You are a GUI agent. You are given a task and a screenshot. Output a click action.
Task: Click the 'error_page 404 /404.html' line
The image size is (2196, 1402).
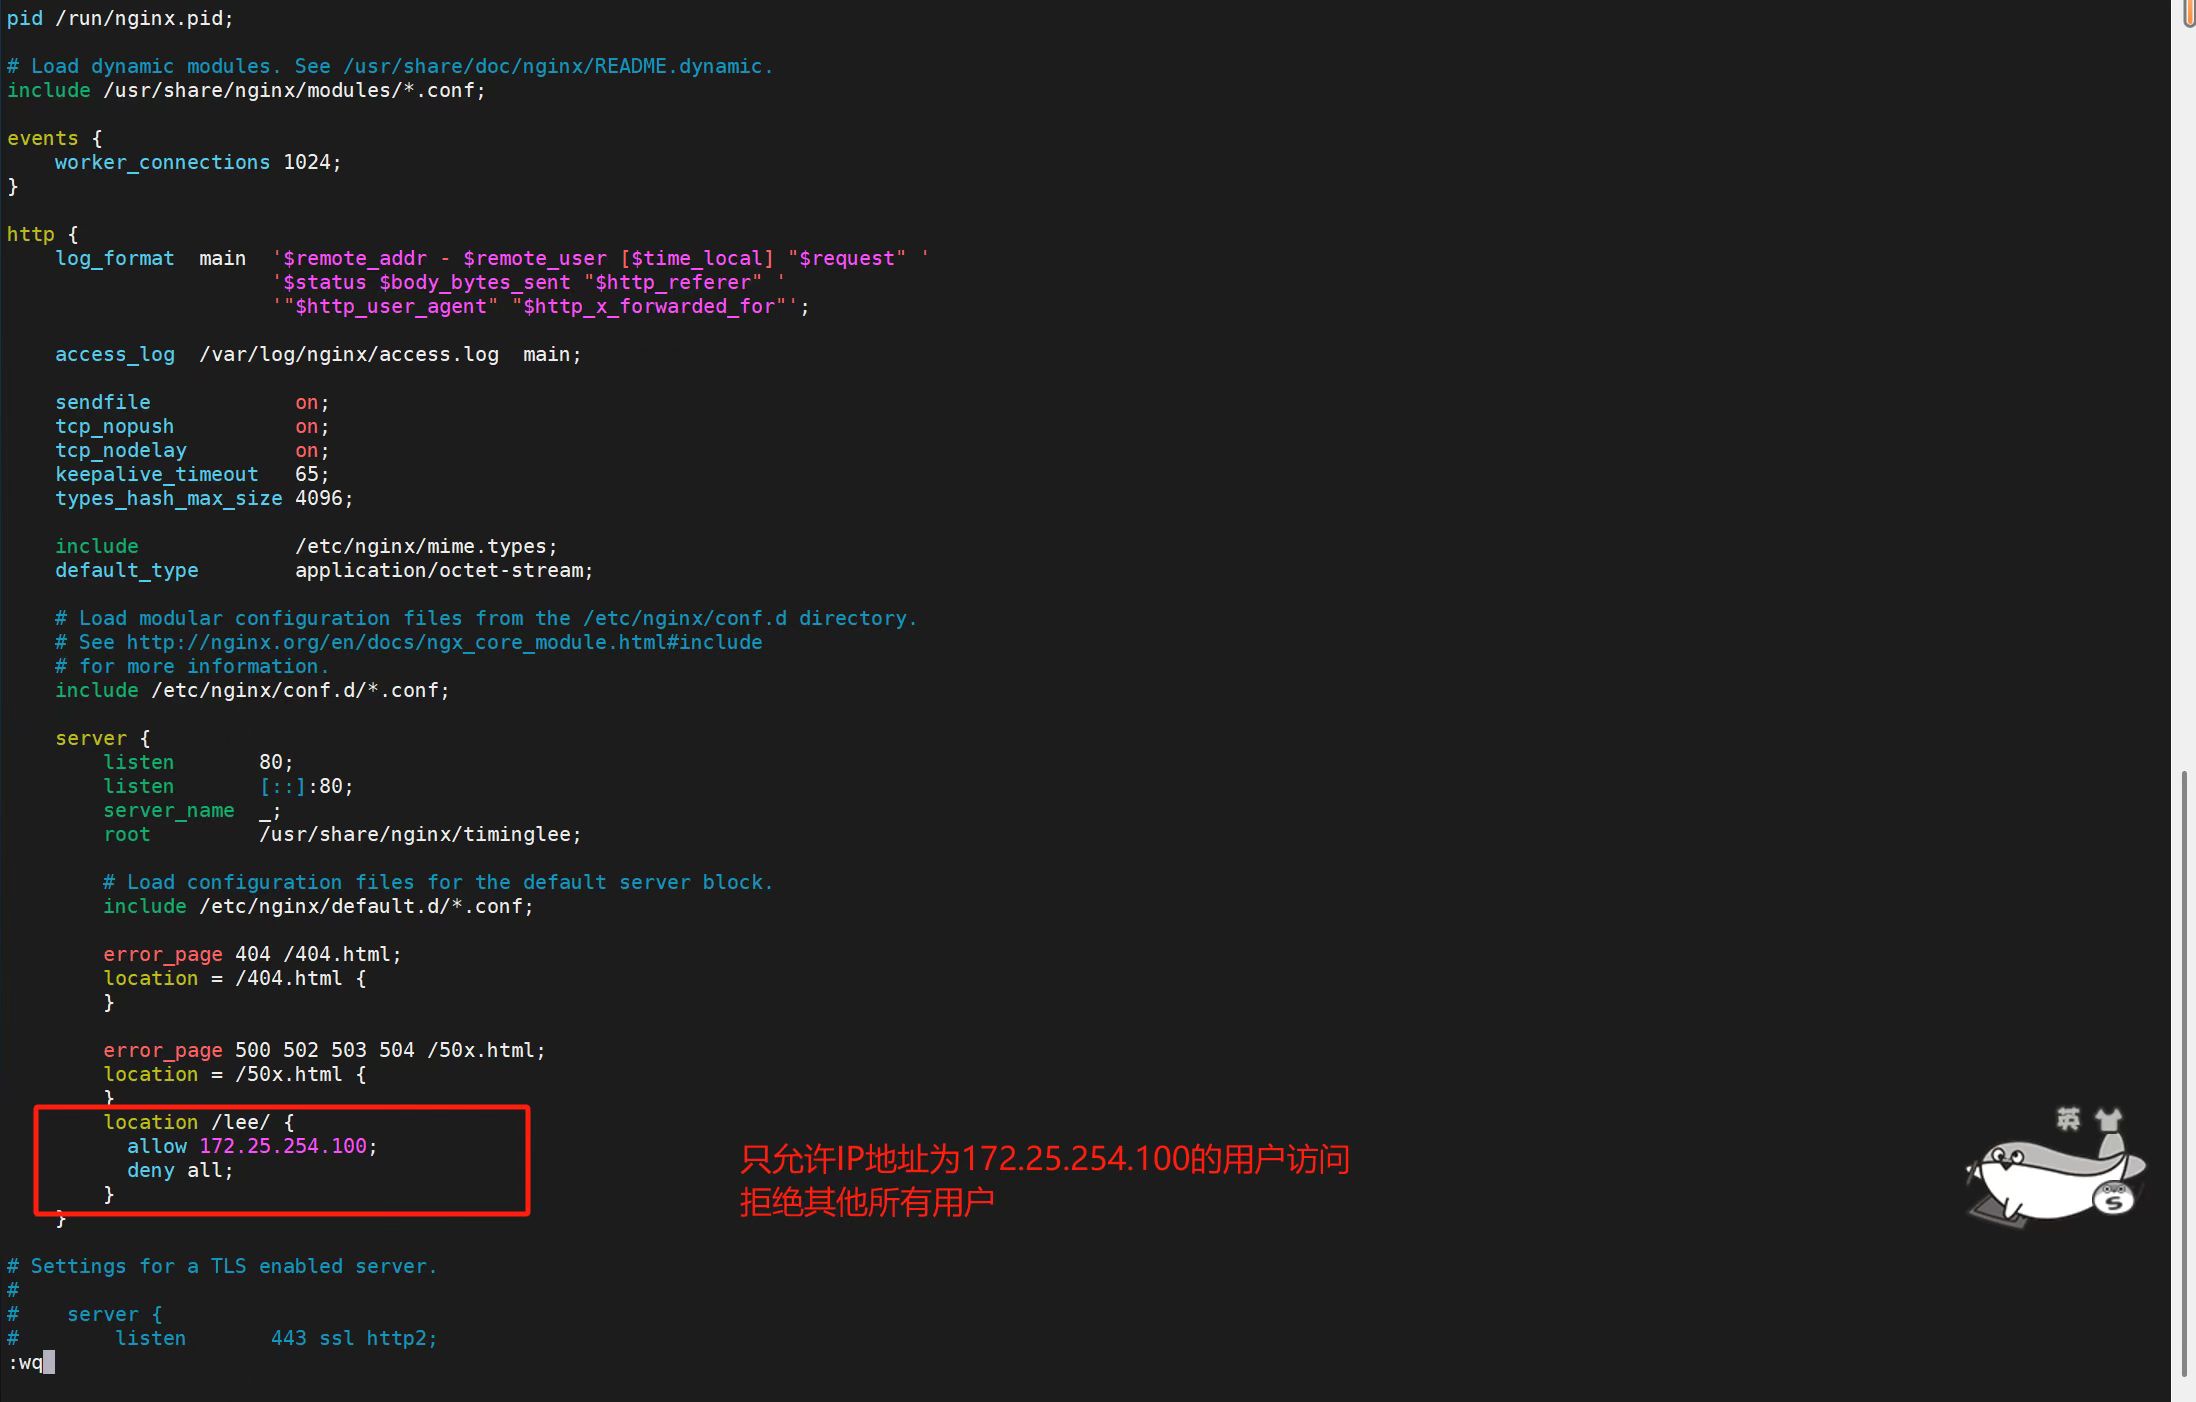[252, 954]
